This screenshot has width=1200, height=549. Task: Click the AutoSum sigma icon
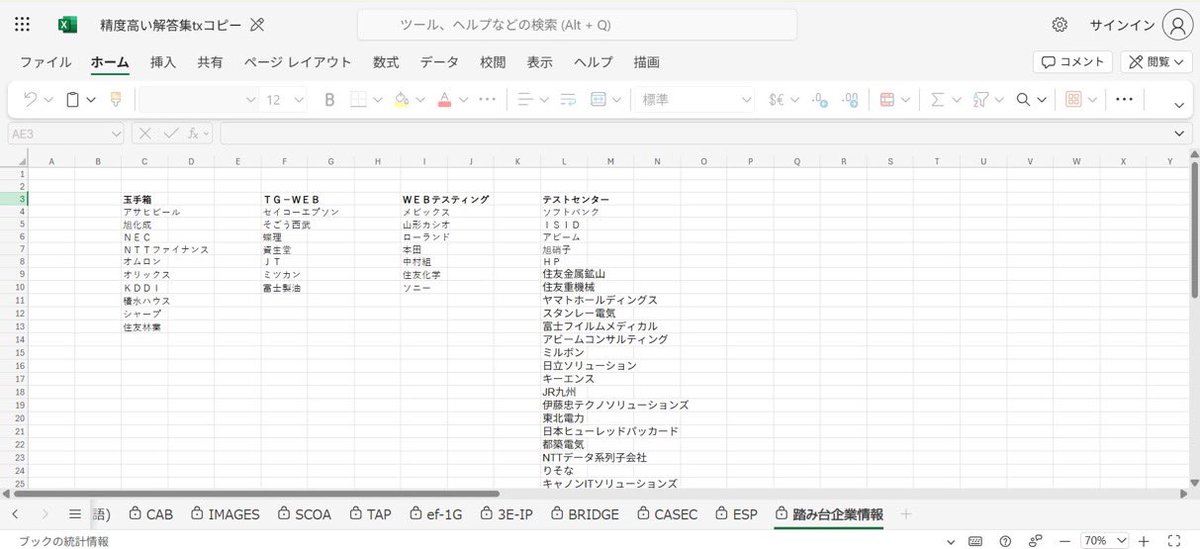tap(937, 99)
